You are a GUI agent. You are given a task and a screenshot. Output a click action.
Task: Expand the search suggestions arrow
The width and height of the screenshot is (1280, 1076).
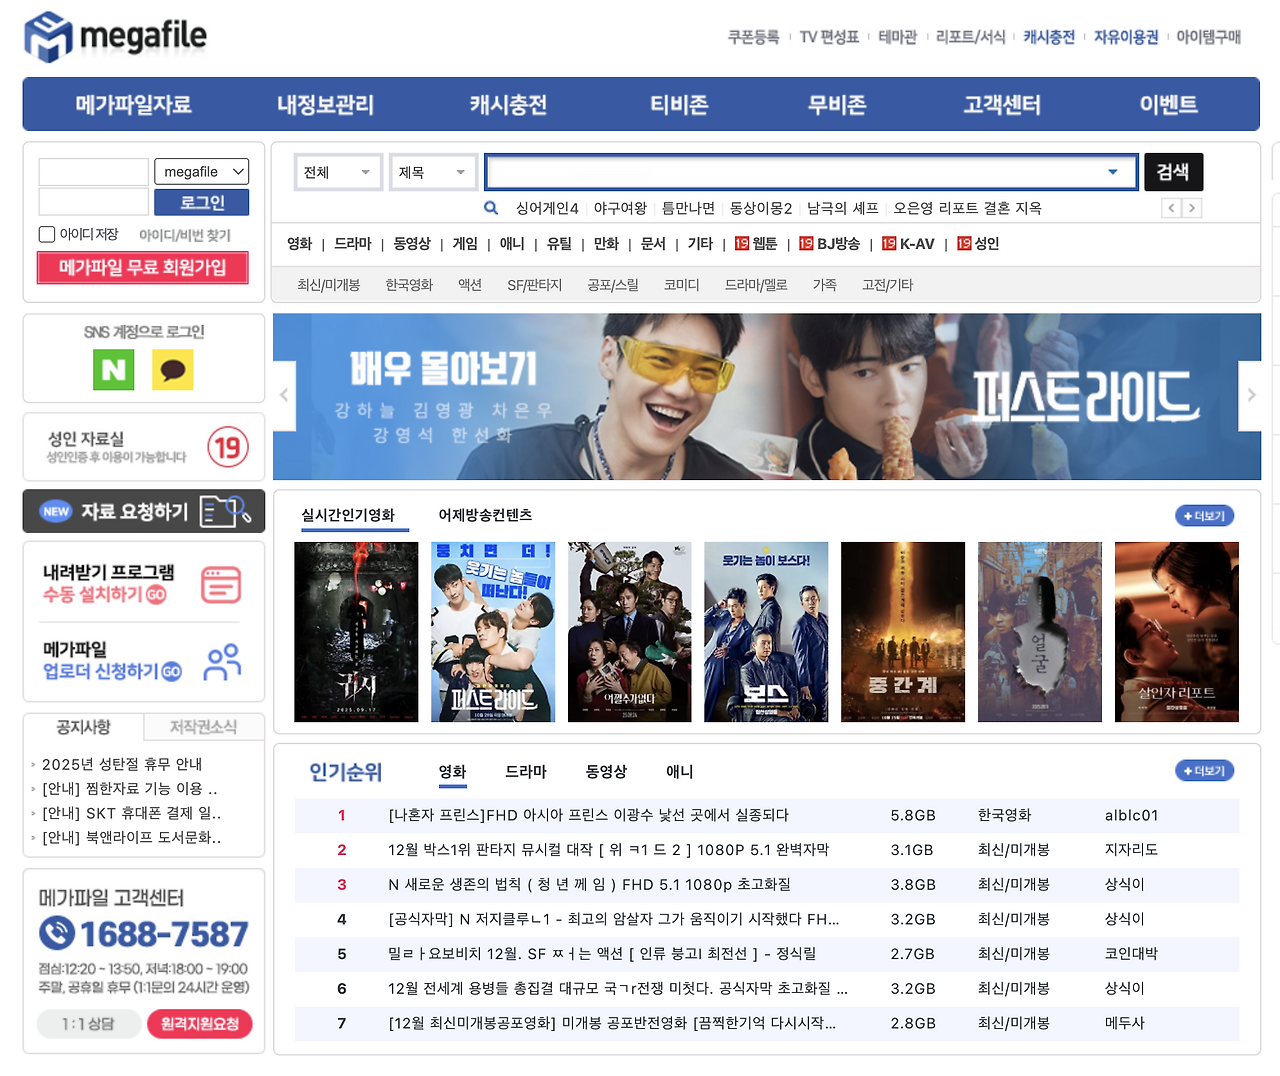tap(1114, 172)
